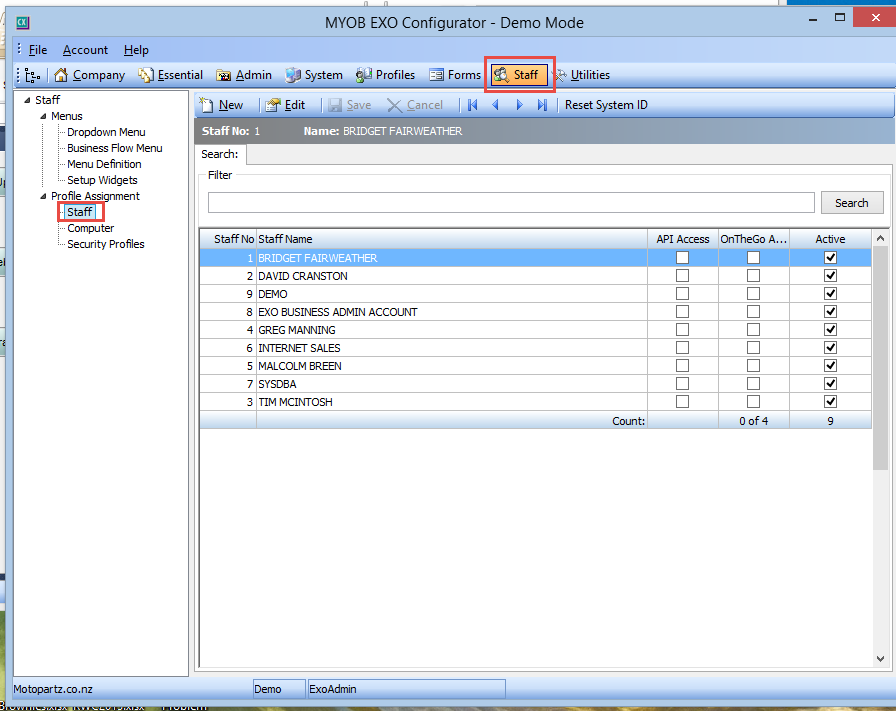Sort by the Staff No column header
The image size is (896, 711).
tap(228, 239)
